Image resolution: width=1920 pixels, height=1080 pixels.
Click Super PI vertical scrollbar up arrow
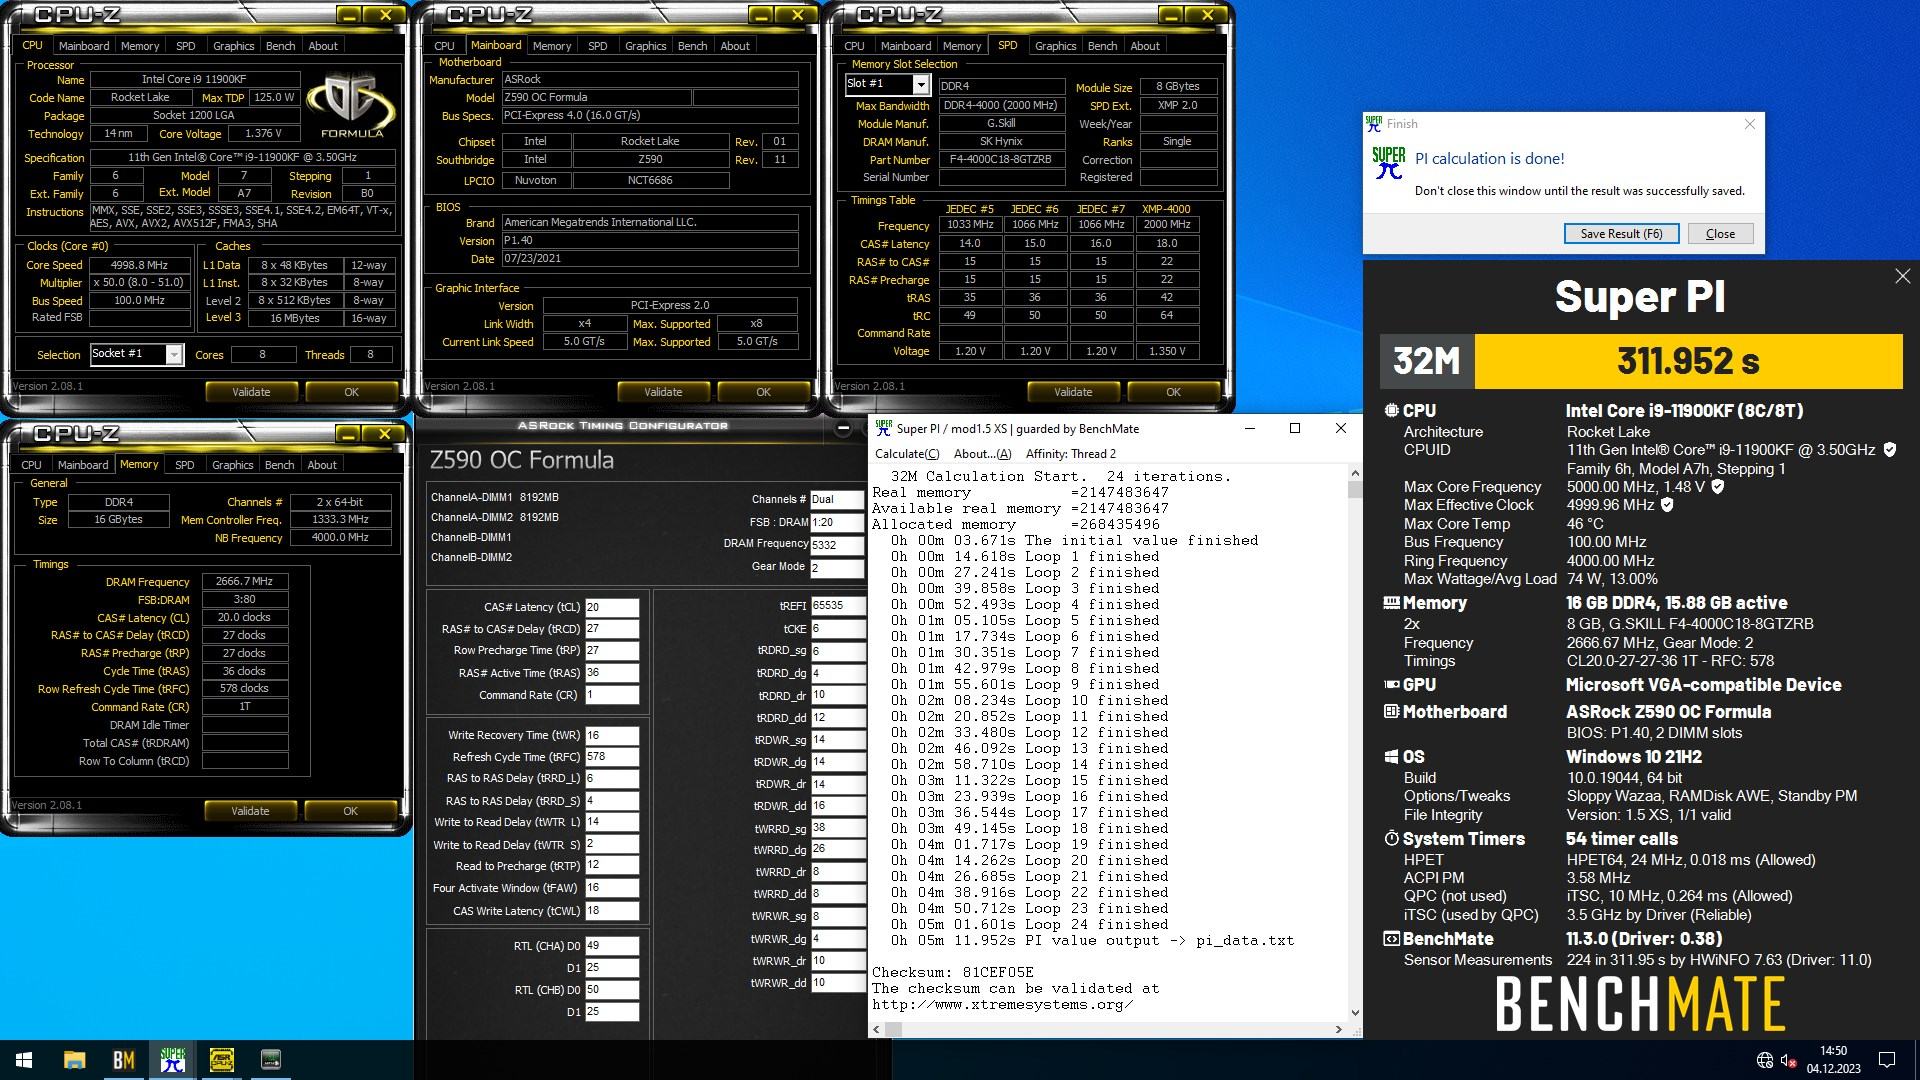(x=1355, y=474)
